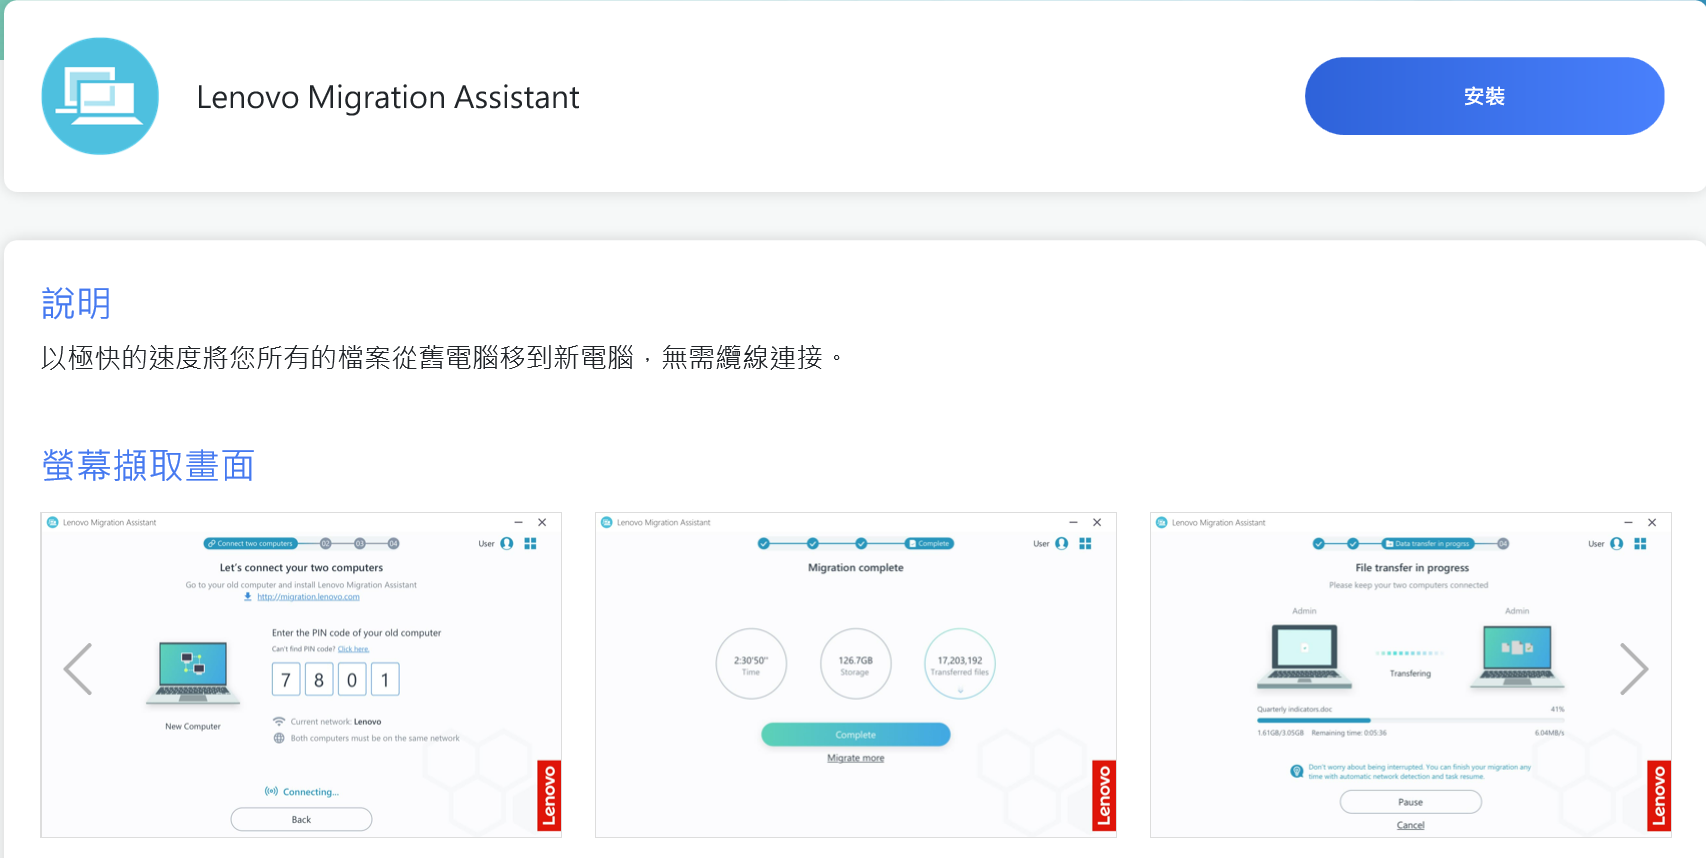This screenshot has width=1706, height=858.
Task: Click the 說明 section heading
Action: [76, 303]
